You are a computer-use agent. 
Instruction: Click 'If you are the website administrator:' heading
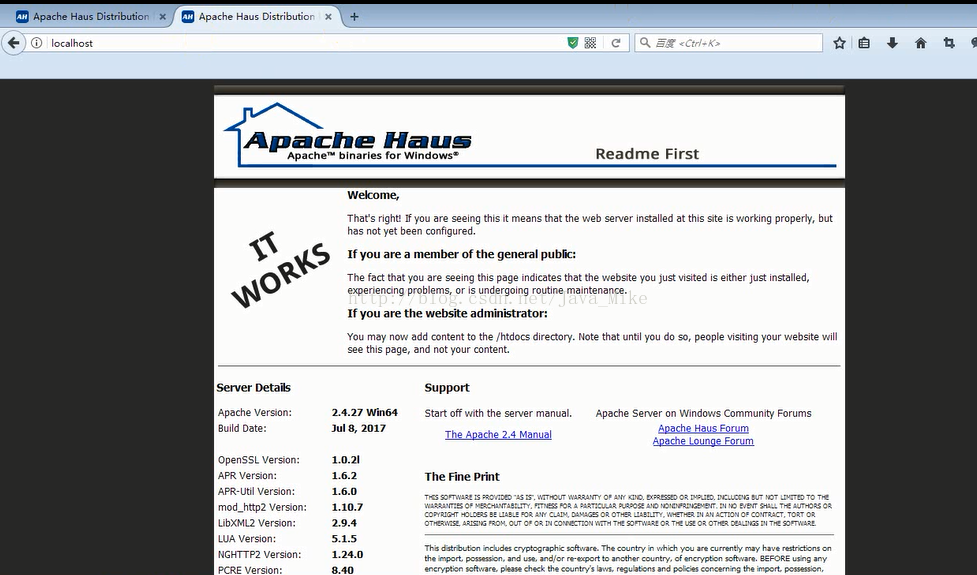pyautogui.click(x=447, y=313)
